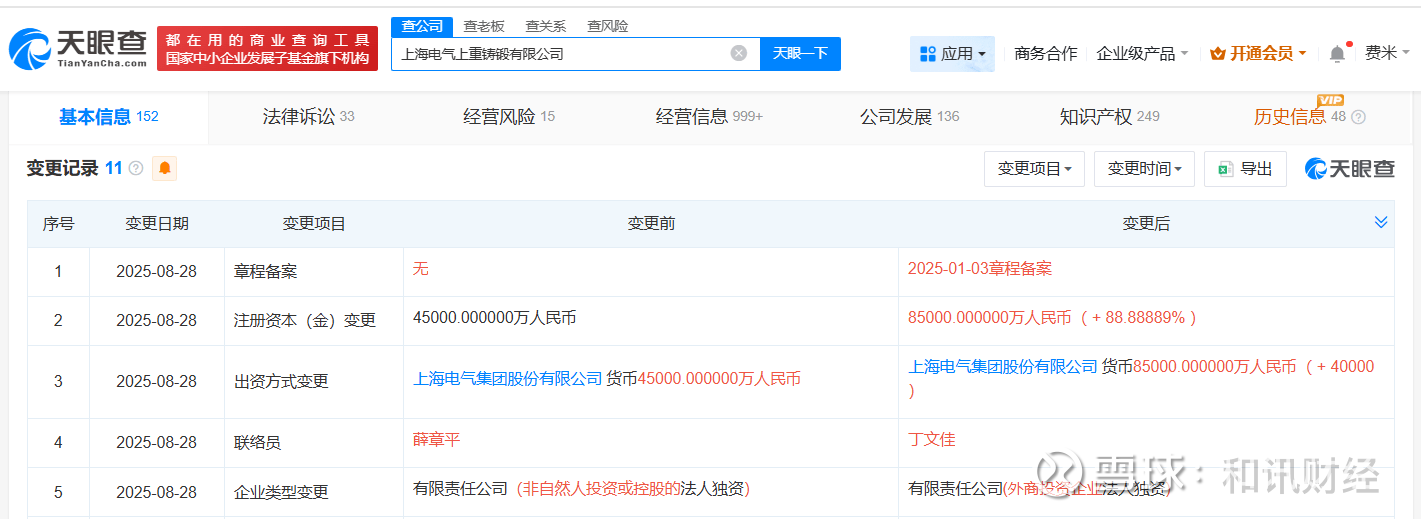This screenshot has height=519, width=1421.
Task: Click the 丁文佳 name in 变更后
Action: click(x=932, y=440)
